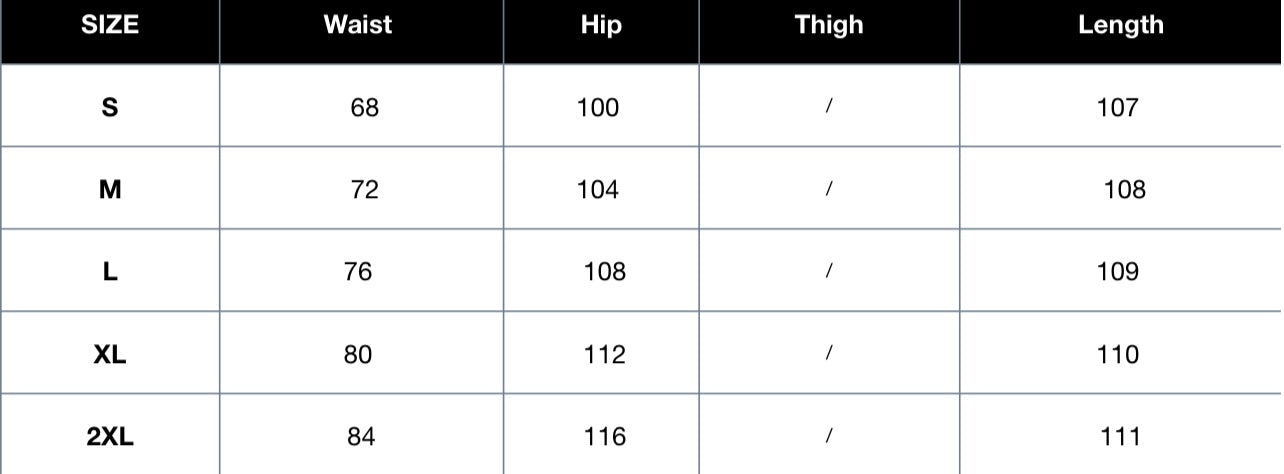This screenshot has height=474, width=1284.
Task: Select the 2XL size row label
Action: point(110,436)
